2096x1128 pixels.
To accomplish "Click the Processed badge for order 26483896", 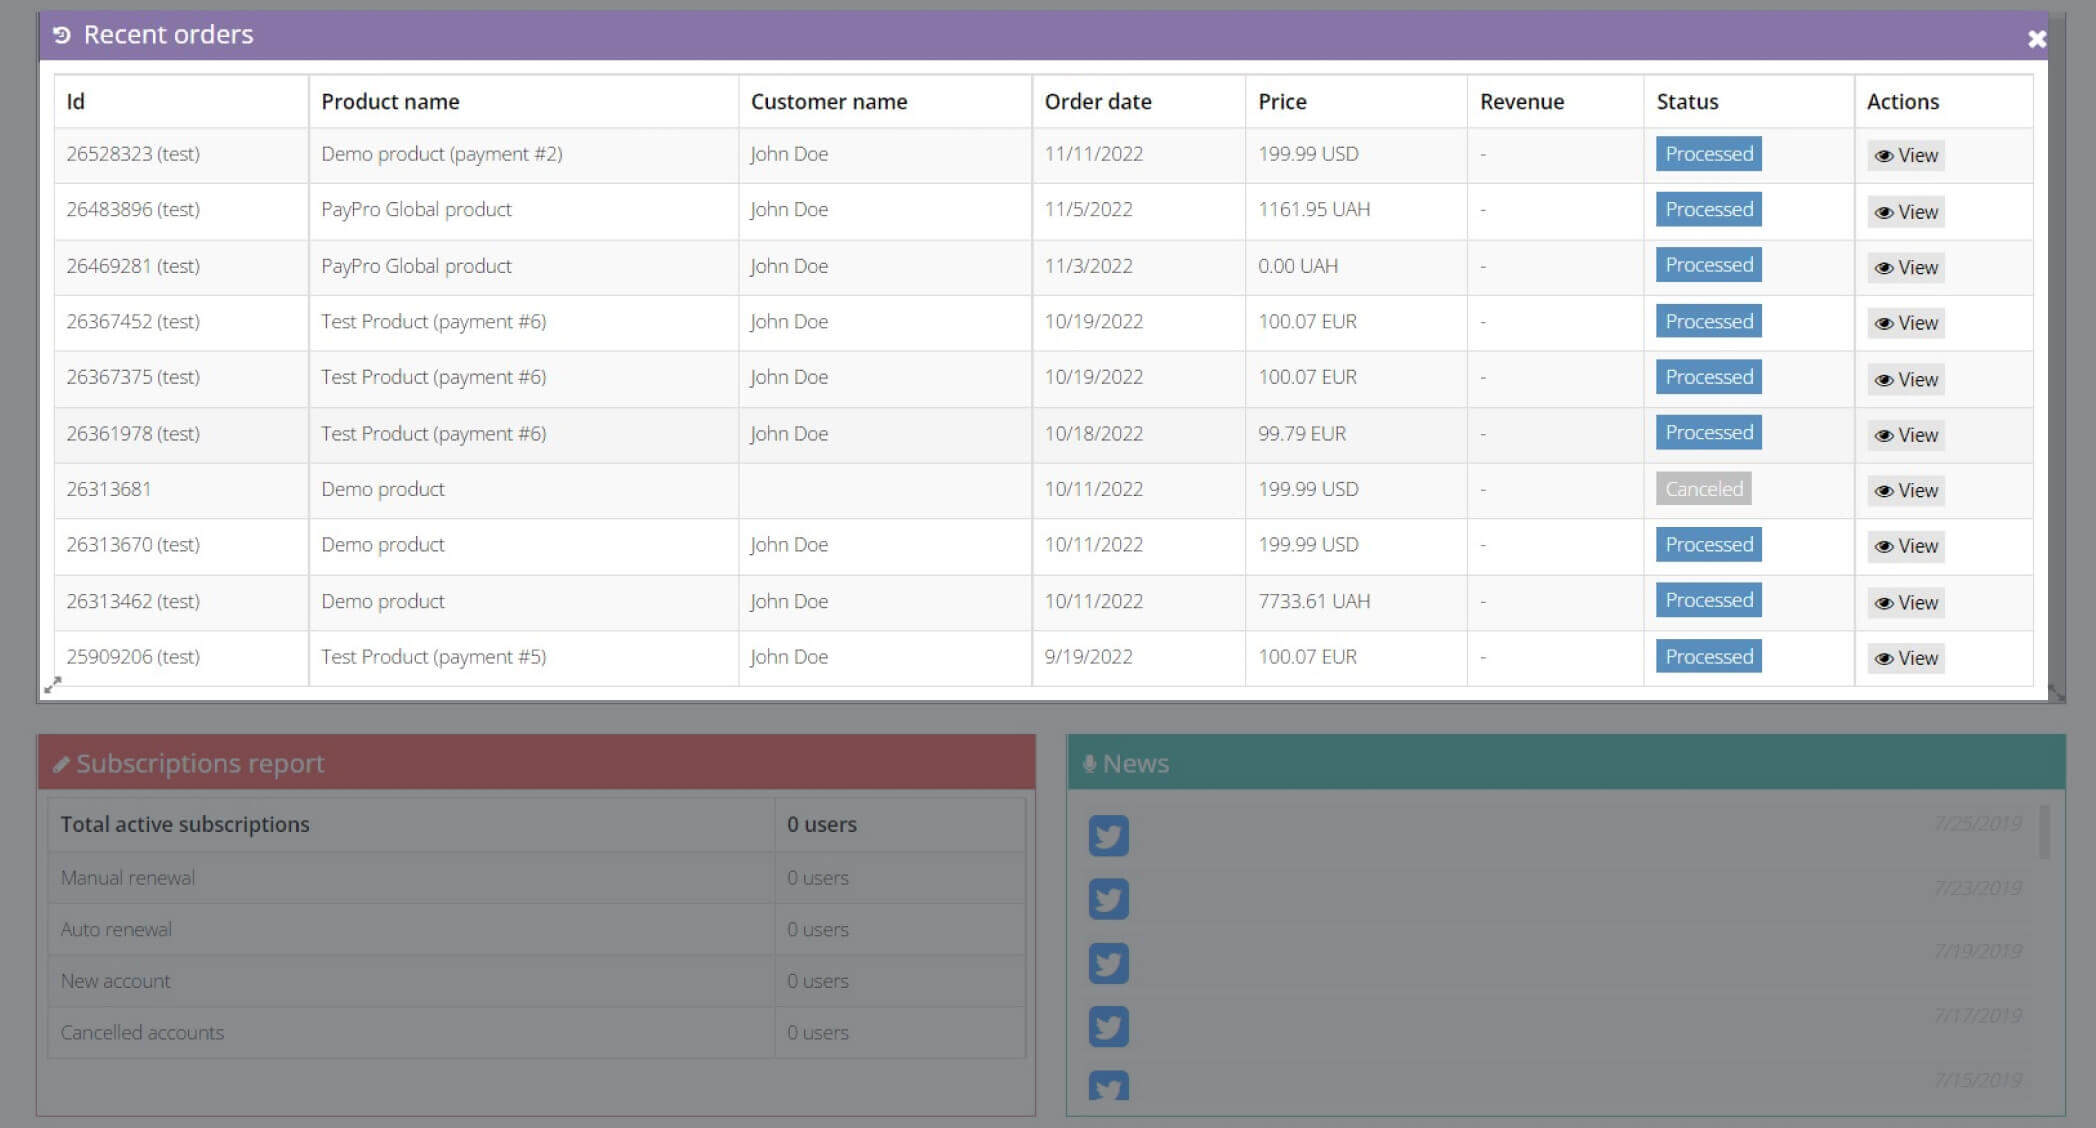I will [x=1708, y=209].
